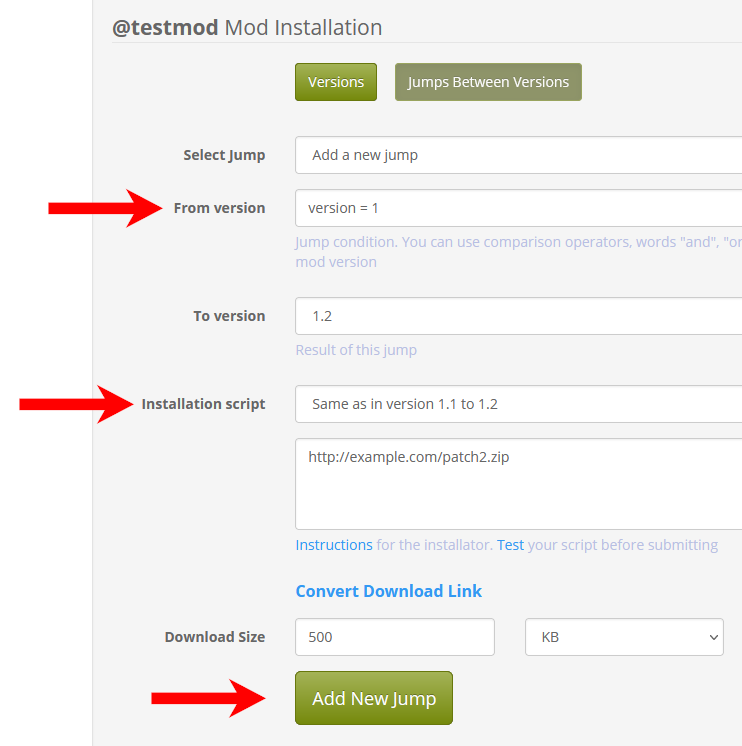Focus the From version condition field
Image resolution: width=742 pixels, height=746 pixels.
tap(518, 208)
